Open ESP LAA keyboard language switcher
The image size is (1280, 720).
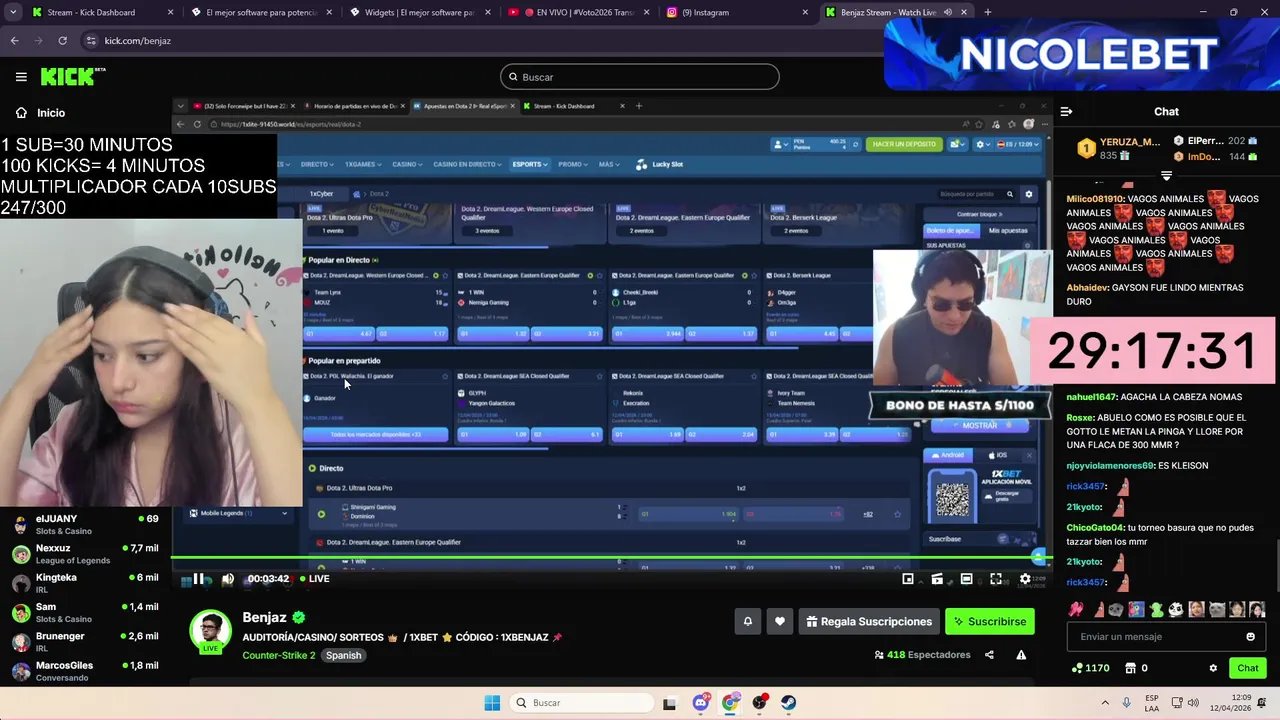tap(1152, 703)
